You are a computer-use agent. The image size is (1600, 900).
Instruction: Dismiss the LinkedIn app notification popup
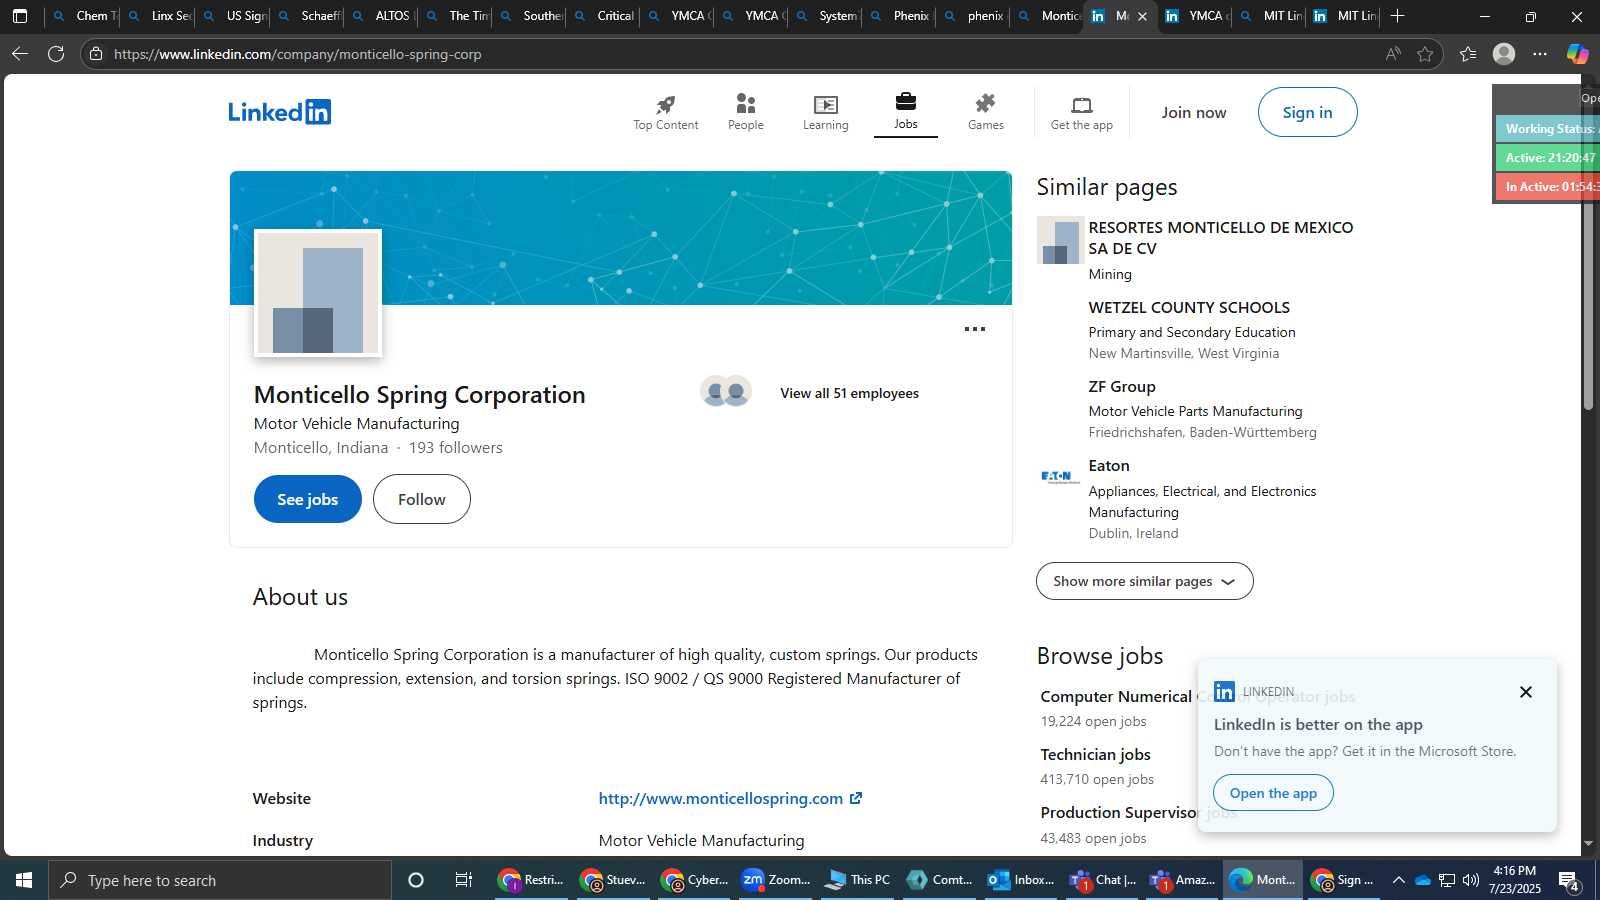coord(1525,692)
